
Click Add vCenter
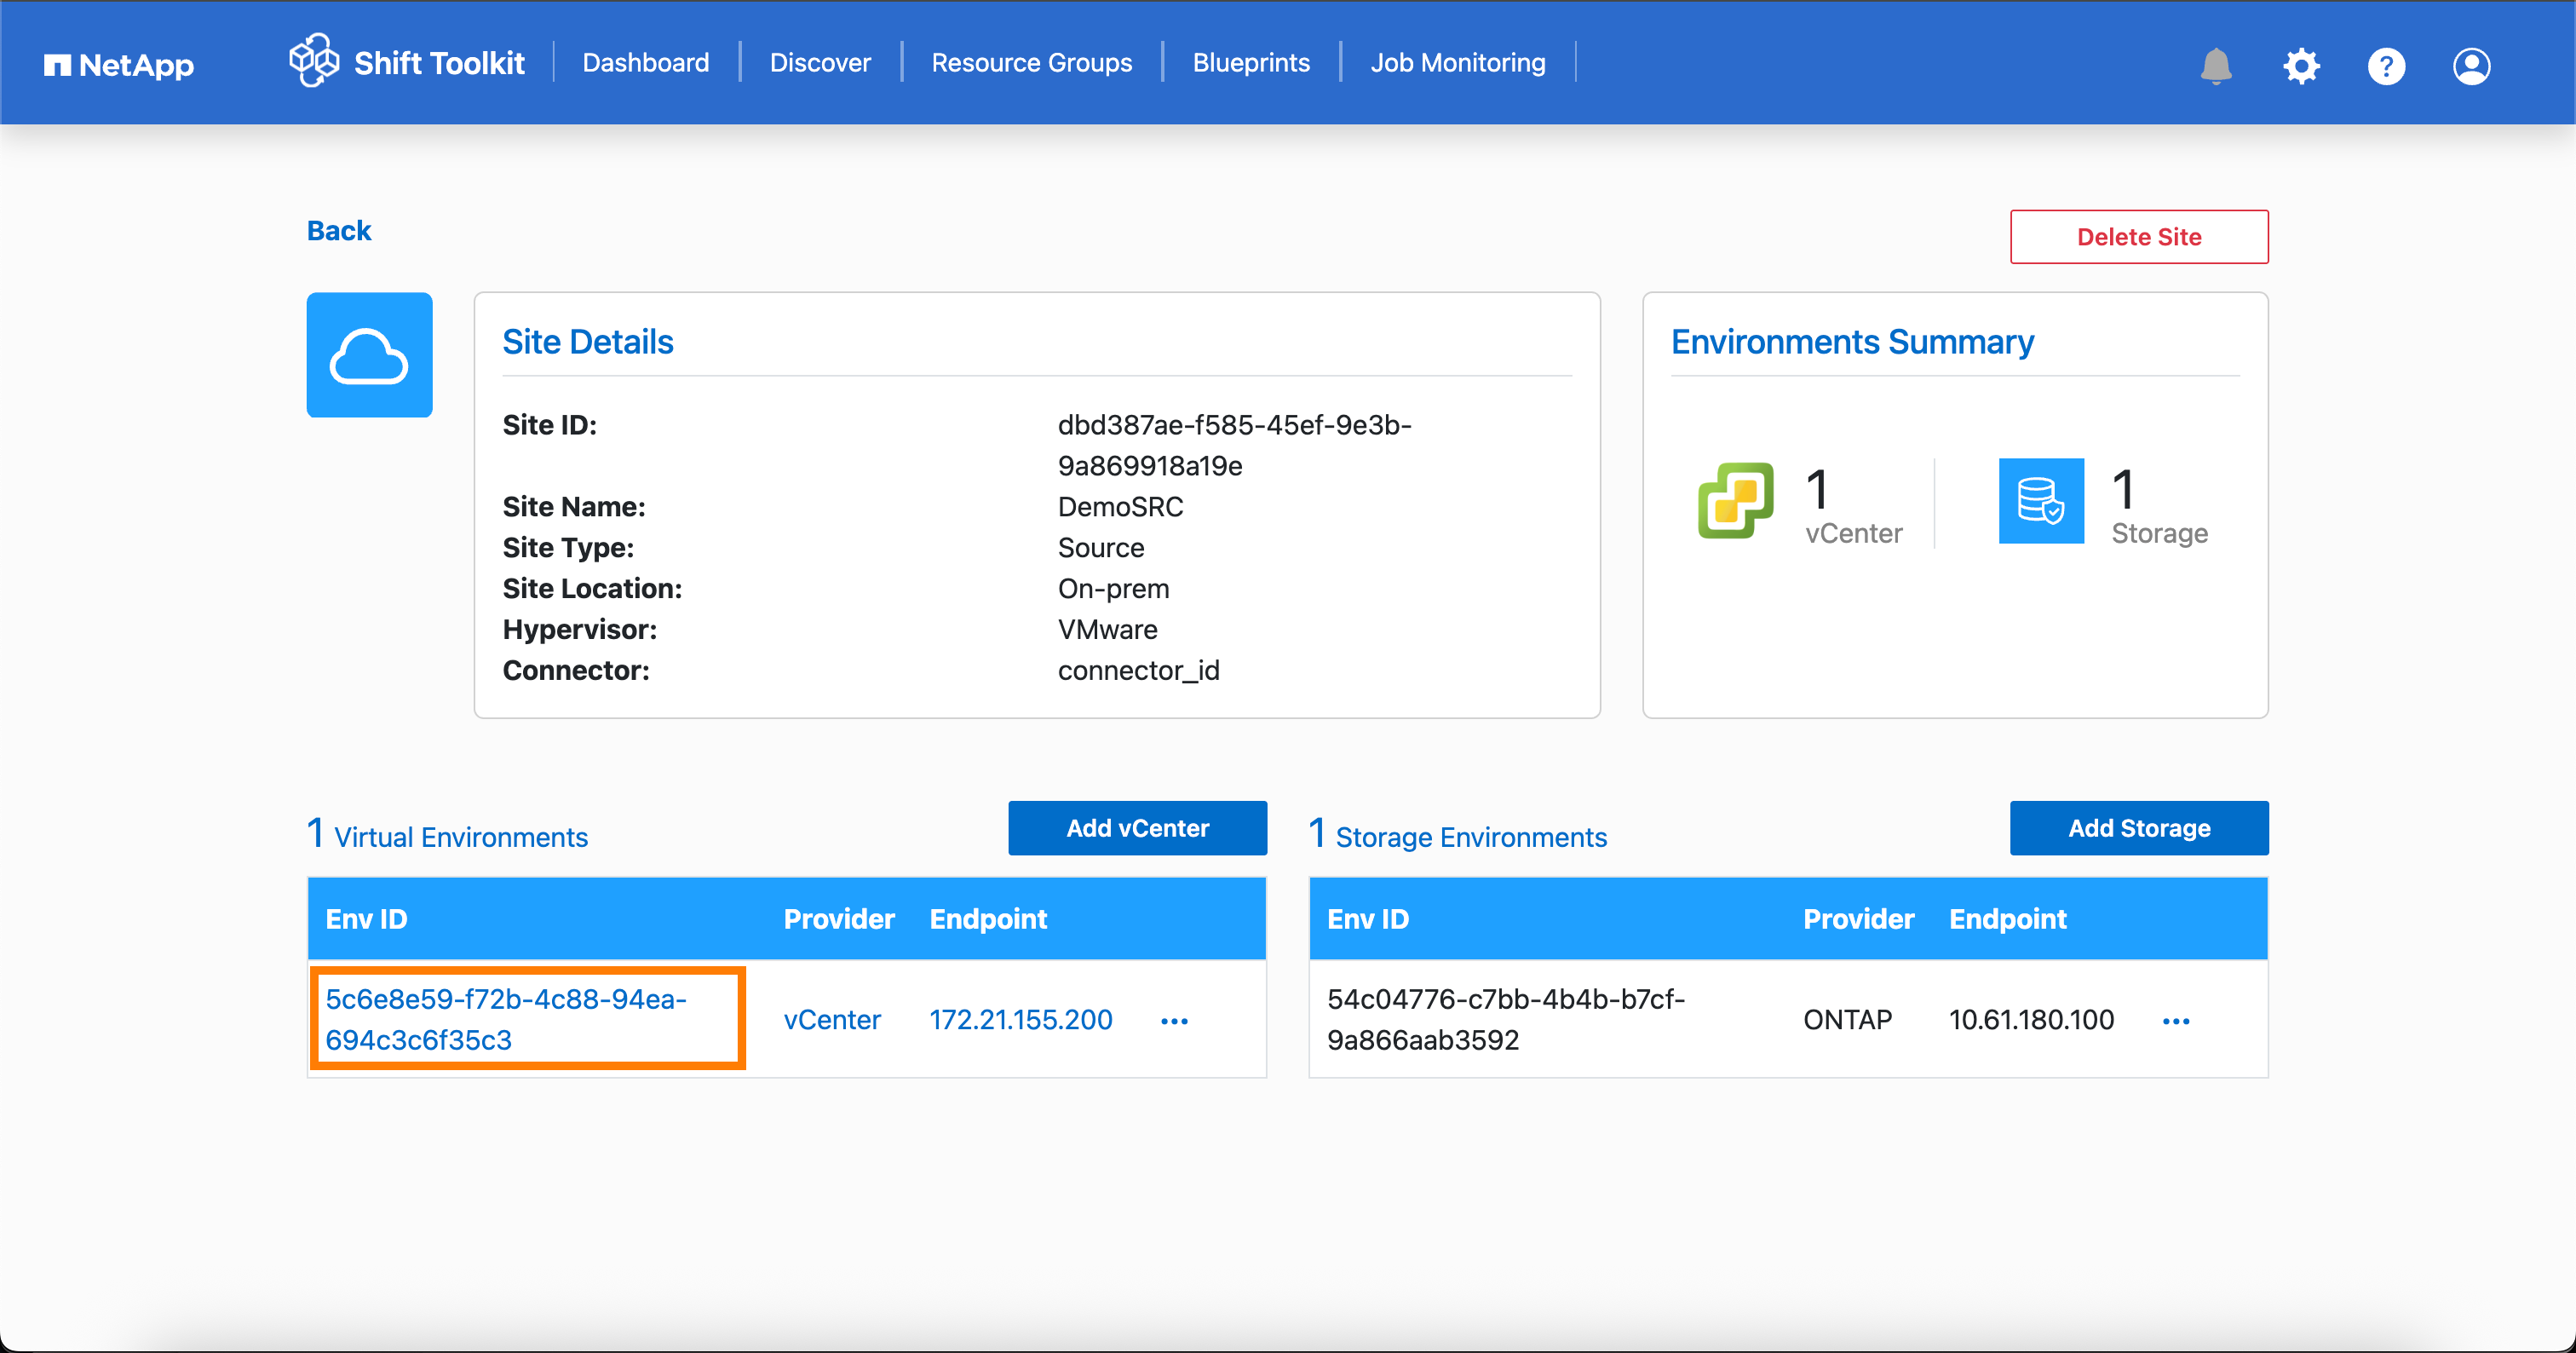click(1137, 828)
